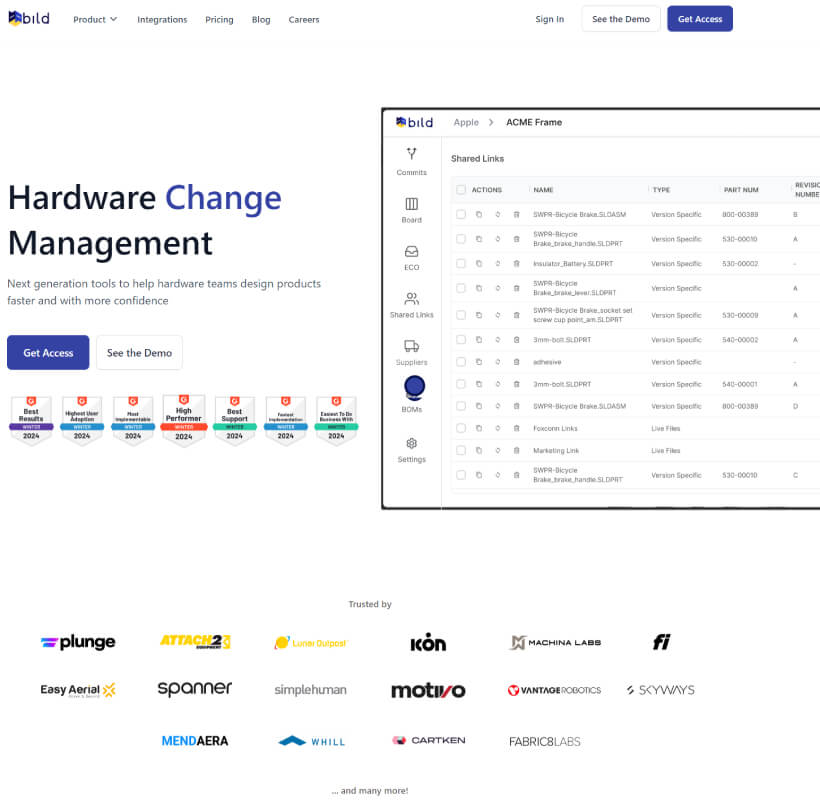Check the adhesive row checkbox
The height and width of the screenshot is (800, 820).
461,362
